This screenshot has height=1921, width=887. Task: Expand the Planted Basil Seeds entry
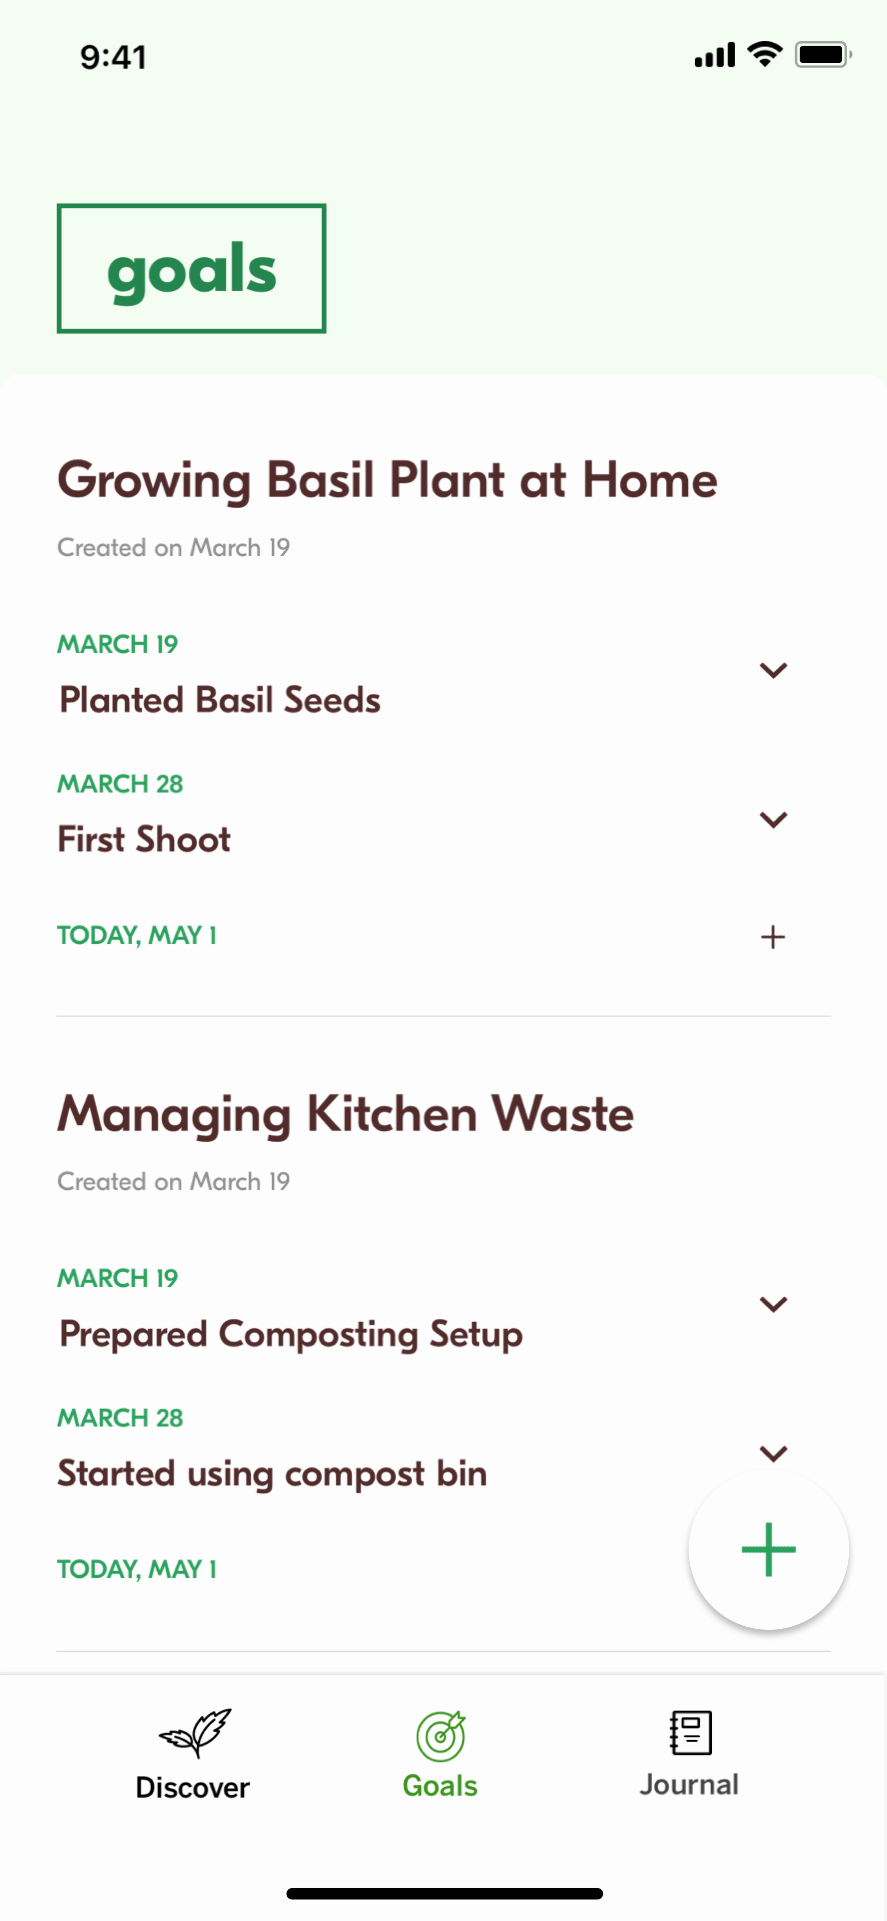click(774, 671)
